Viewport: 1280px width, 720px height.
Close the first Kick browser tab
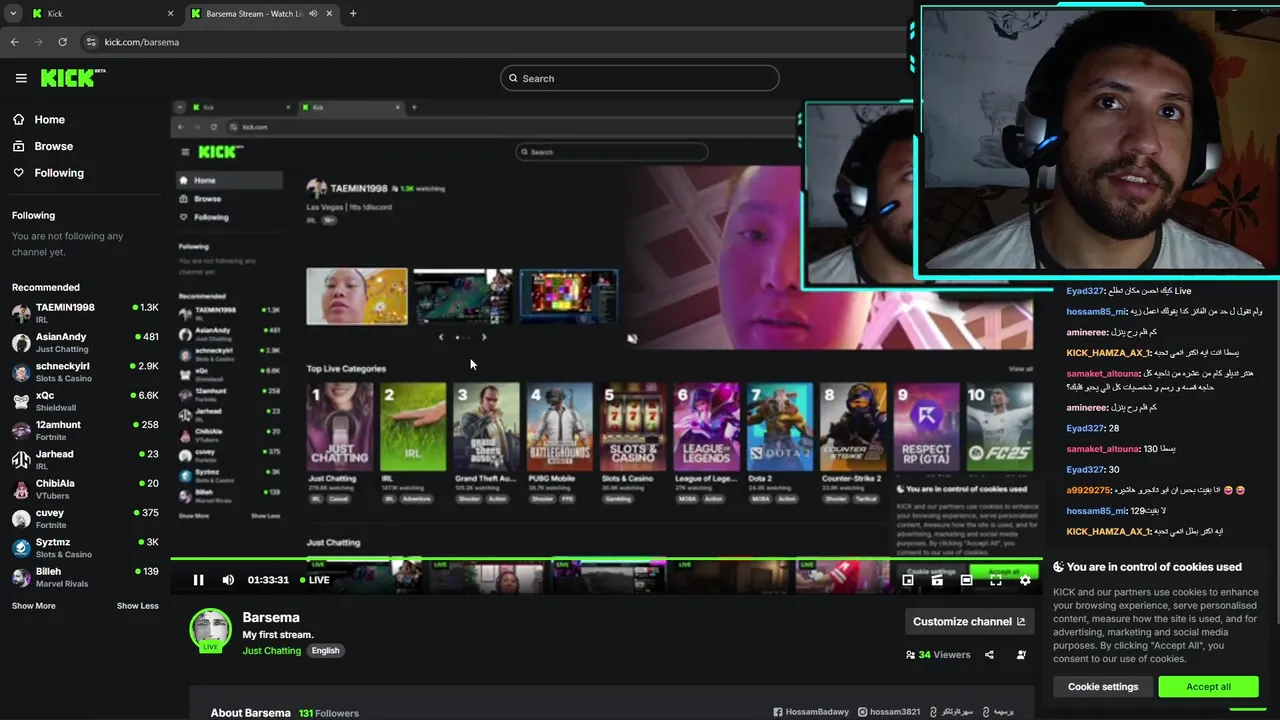170,14
